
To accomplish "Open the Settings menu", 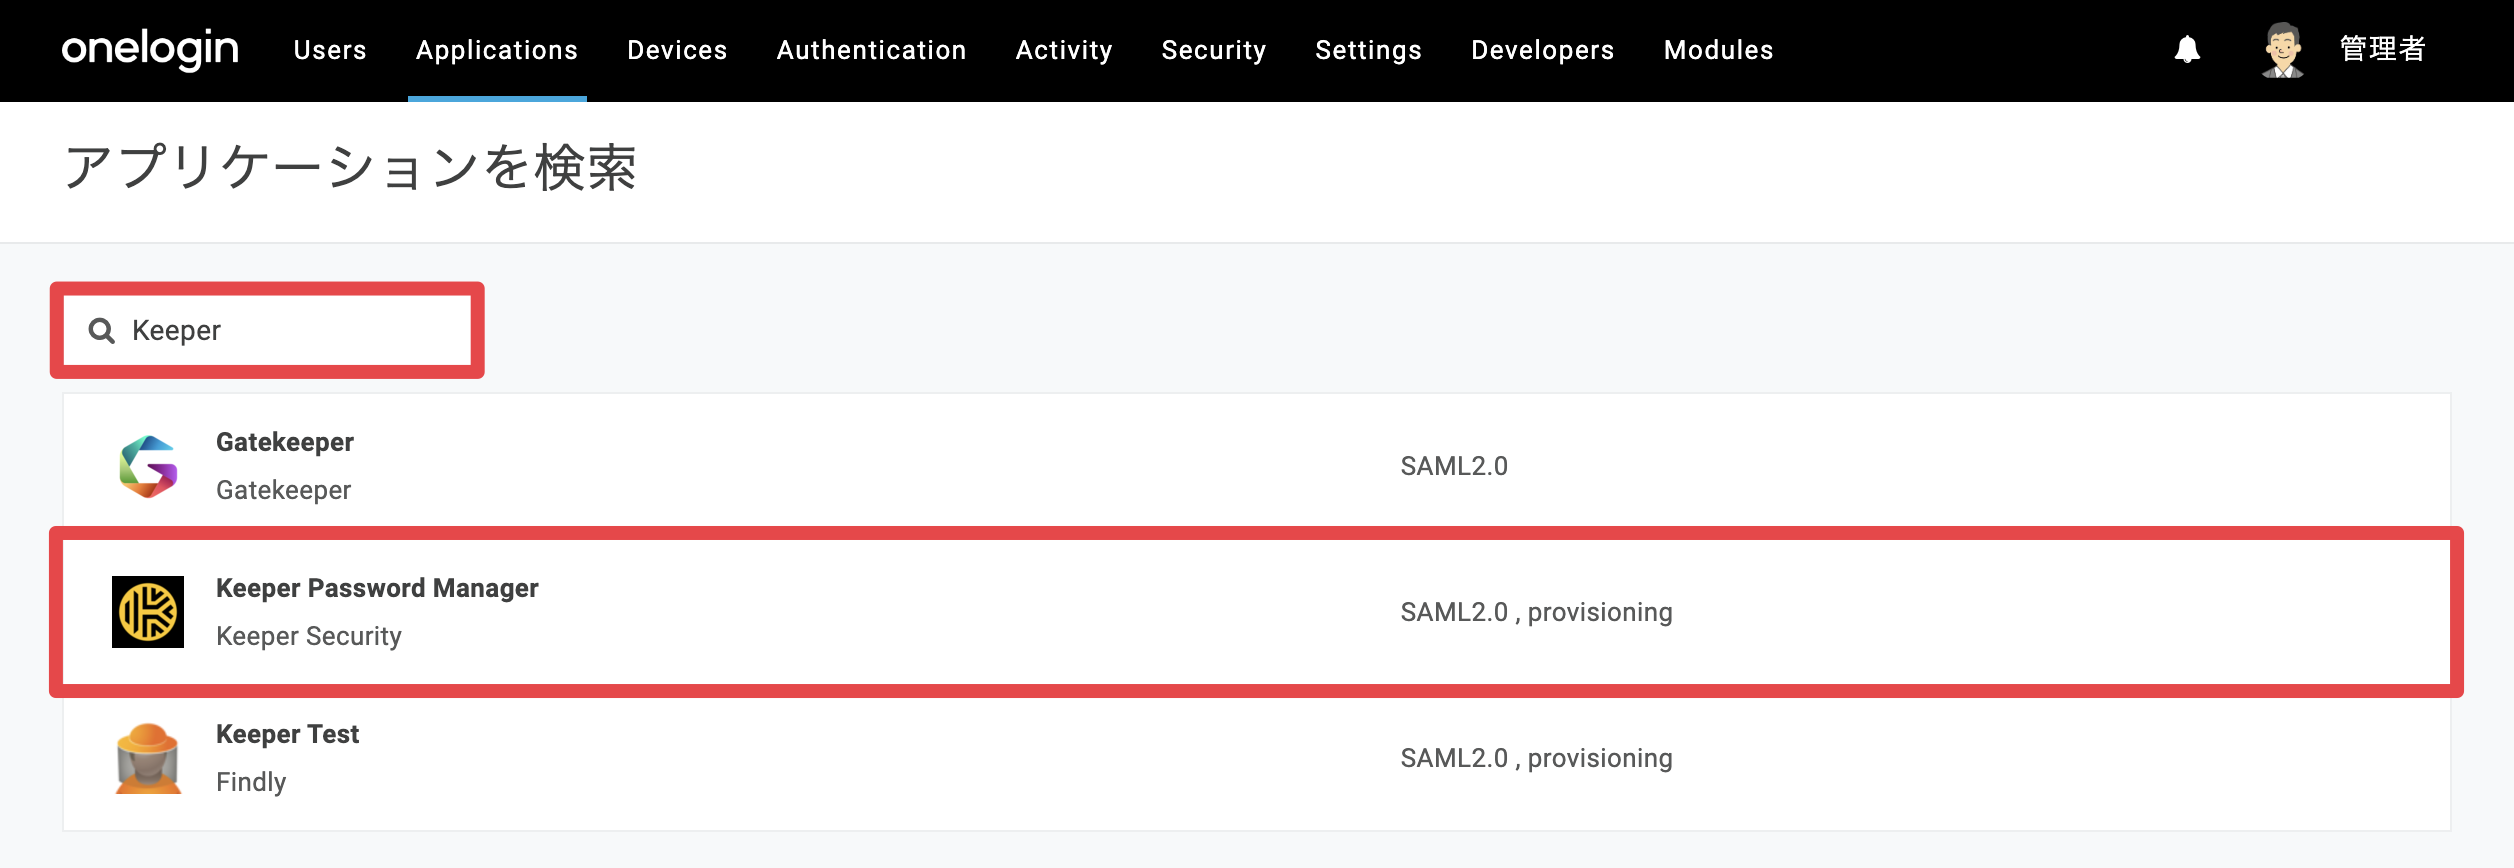I will click(1368, 50).
